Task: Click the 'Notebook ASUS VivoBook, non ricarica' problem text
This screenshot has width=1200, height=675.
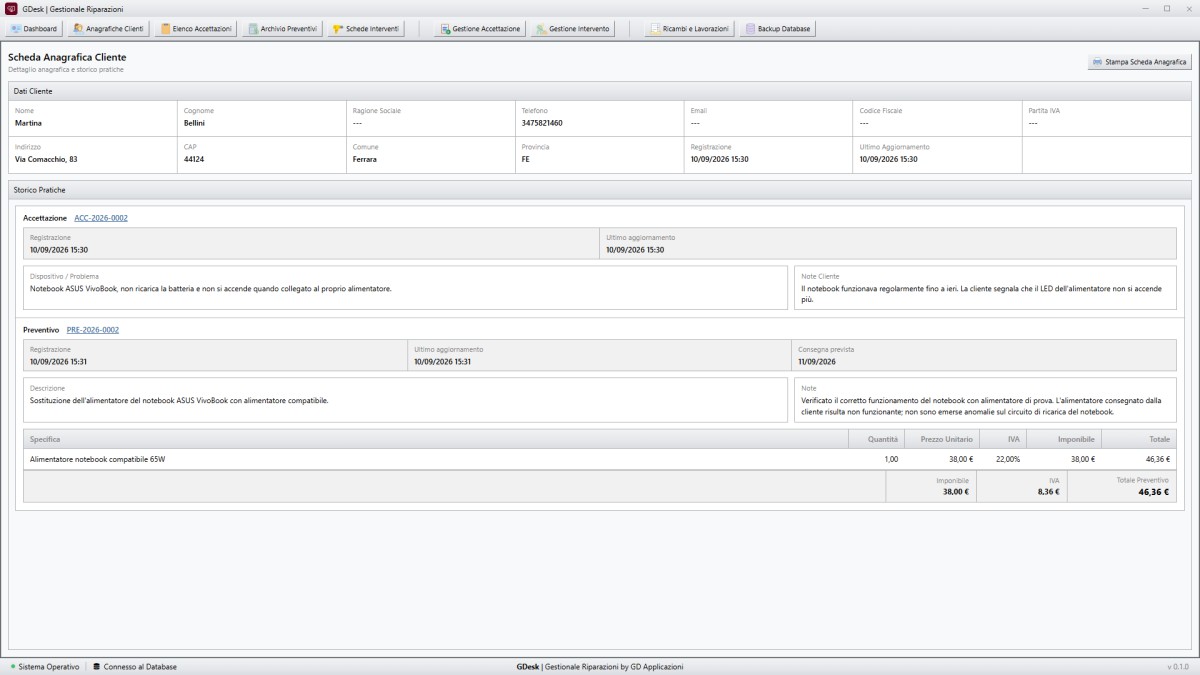Action: coord(210,288)
